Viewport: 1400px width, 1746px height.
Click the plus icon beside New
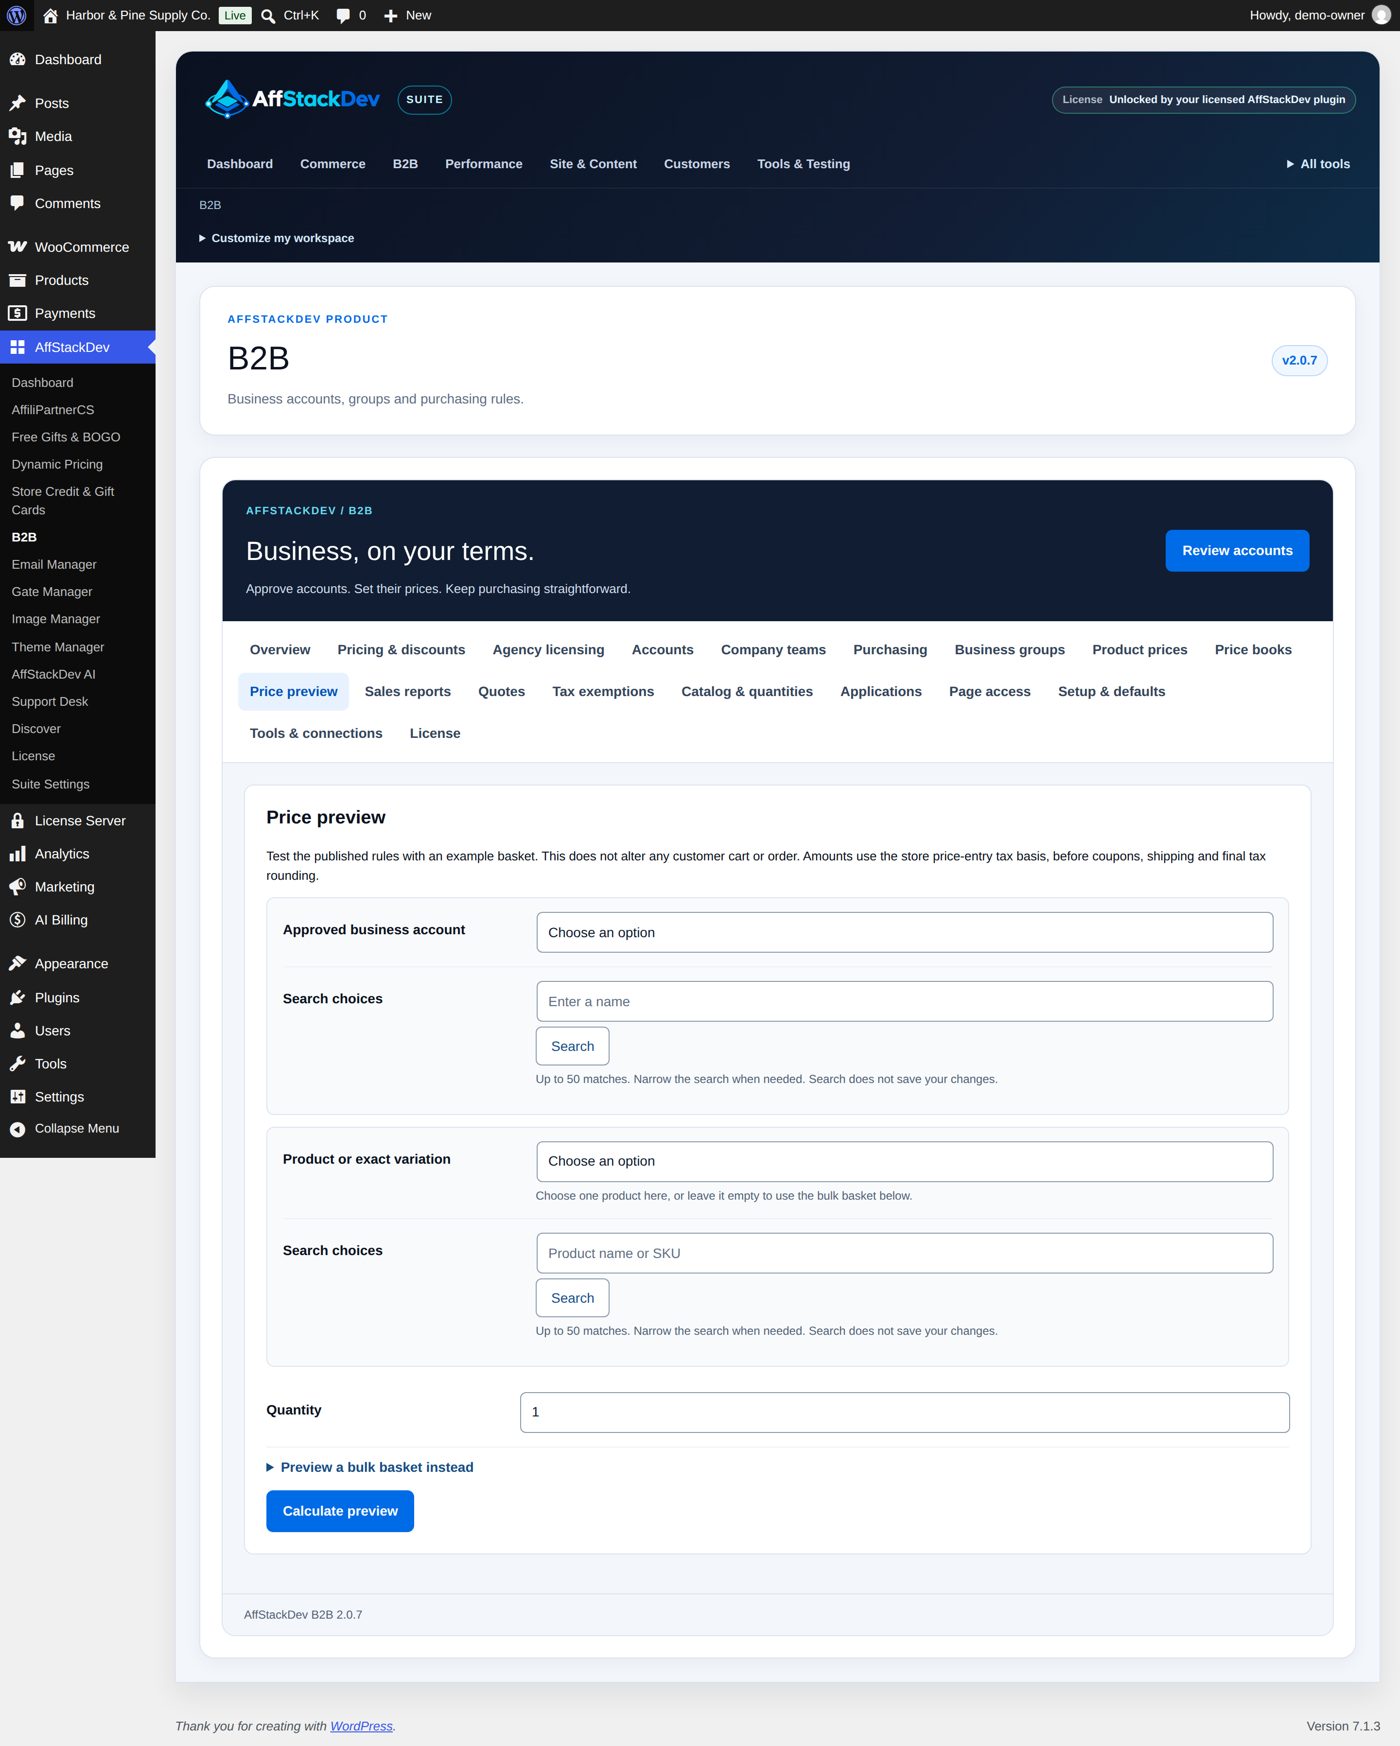click(391, 16)
